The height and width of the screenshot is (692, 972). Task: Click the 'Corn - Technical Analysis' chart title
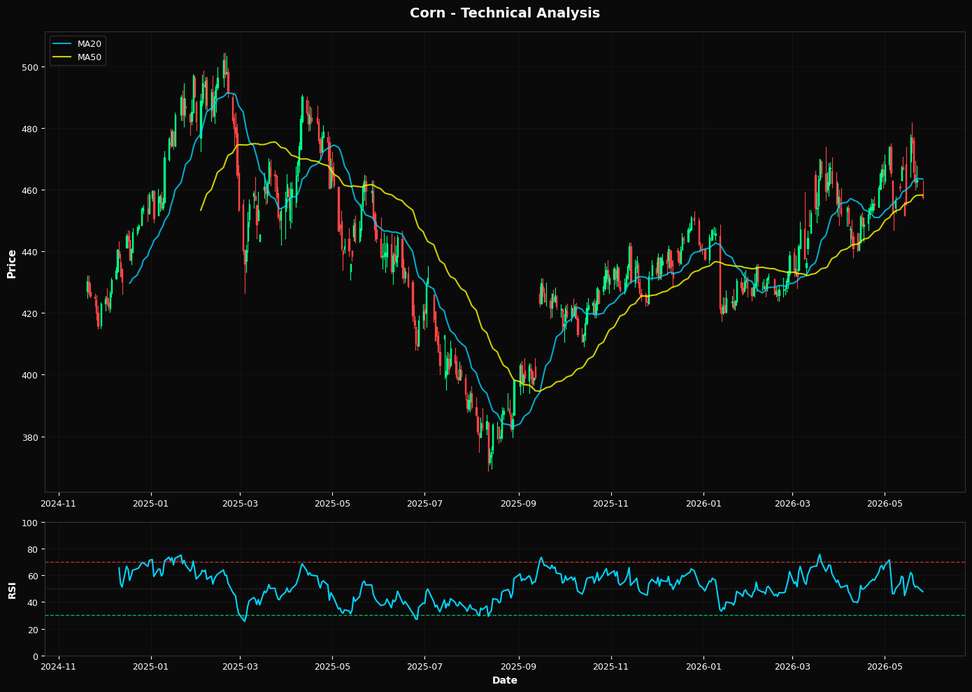pos(505,13)
